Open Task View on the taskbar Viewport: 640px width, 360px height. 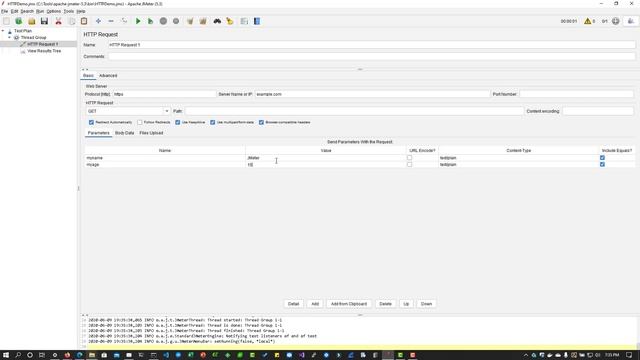(x=42, y=355)
